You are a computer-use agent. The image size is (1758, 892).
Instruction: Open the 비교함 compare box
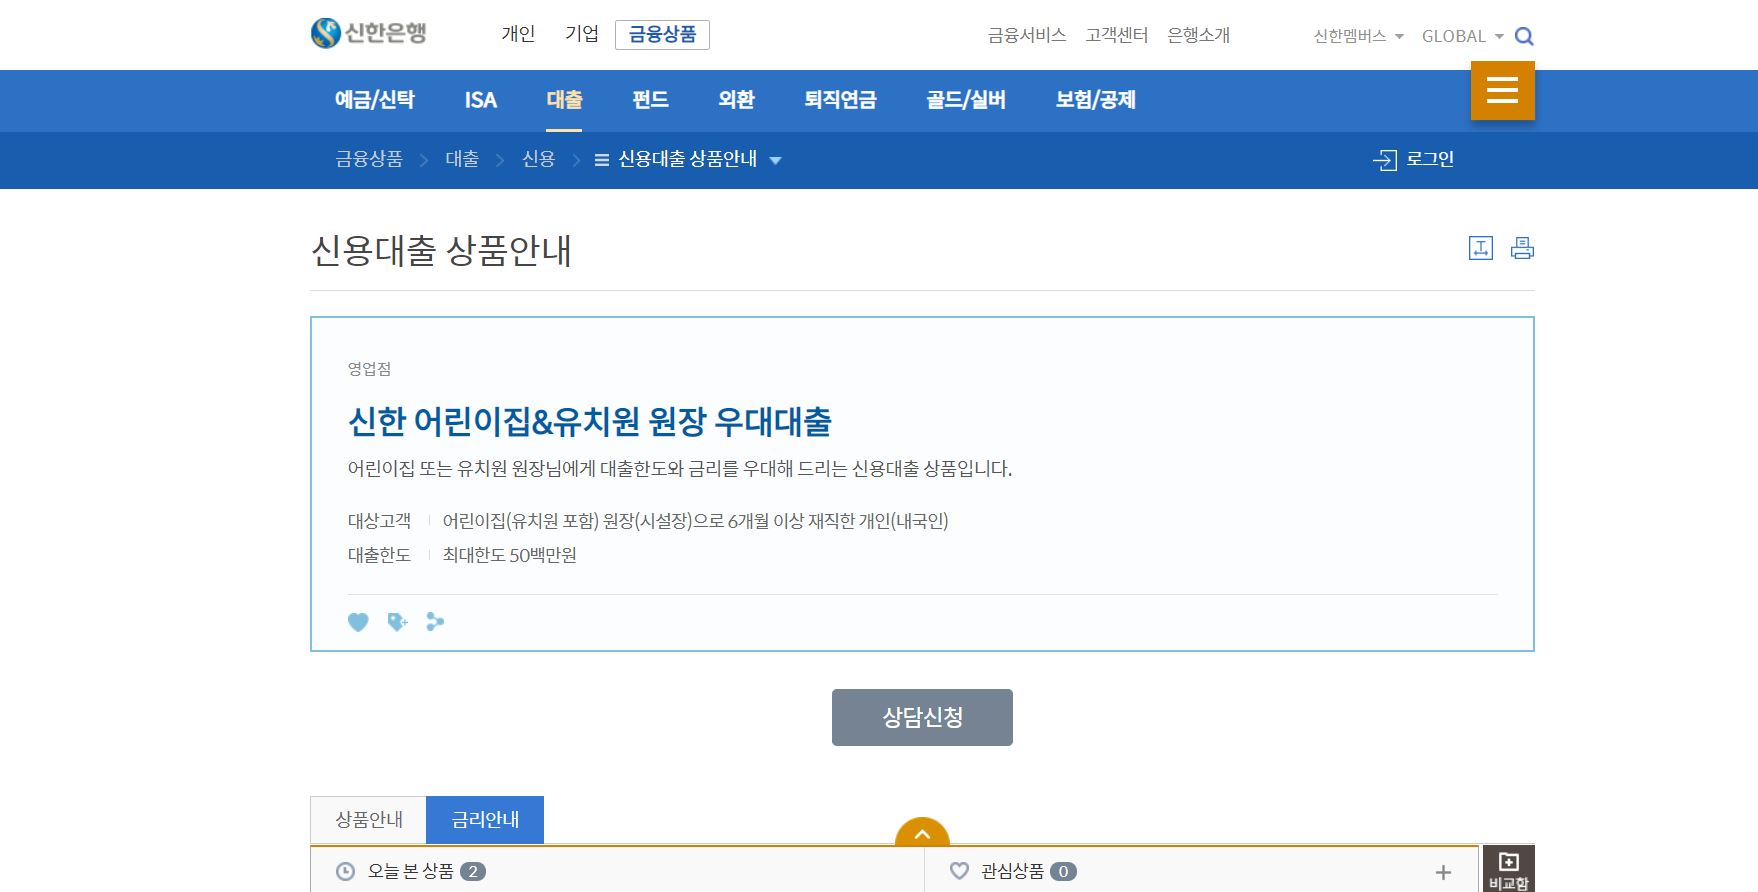click(x=1508, y=869)
